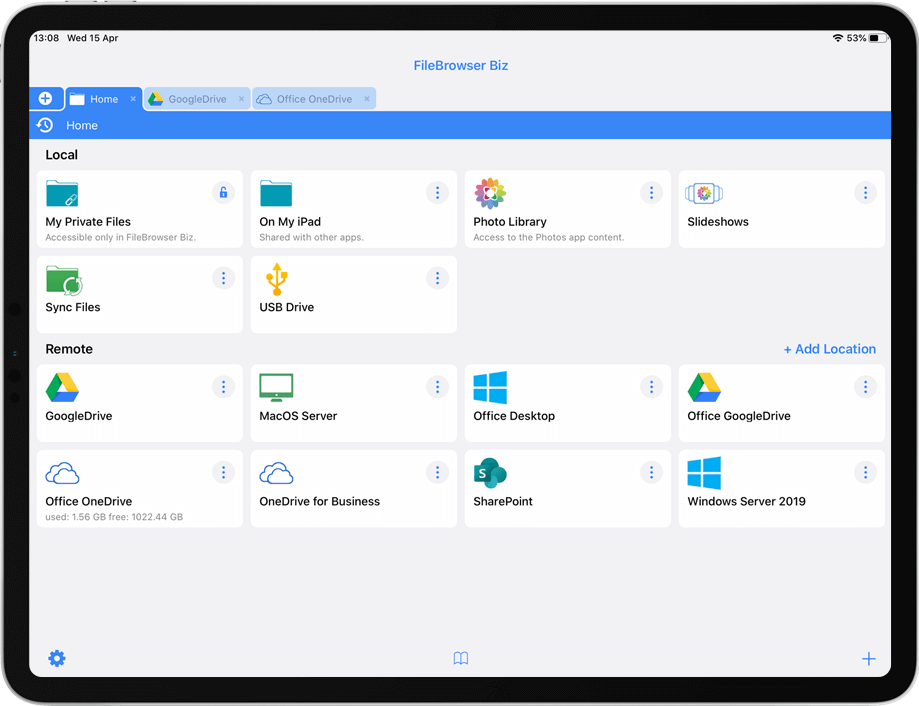Open the options menu for Slideshows
Image resolution: width=919 pixels, height=706 pixels.
tap(865, 193)
